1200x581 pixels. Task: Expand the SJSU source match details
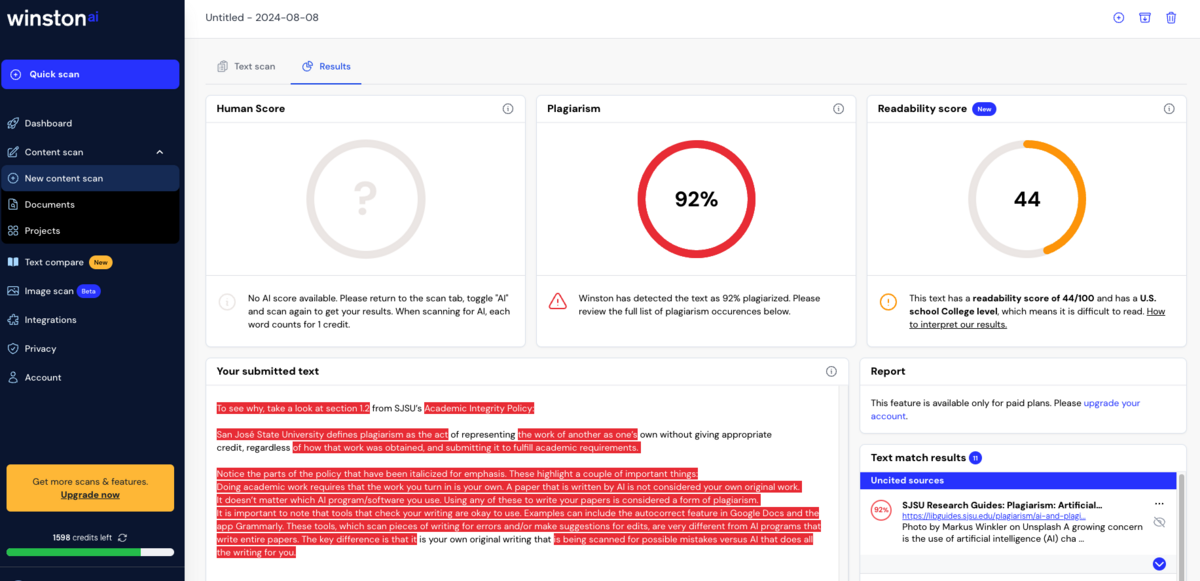(1159, 564)
